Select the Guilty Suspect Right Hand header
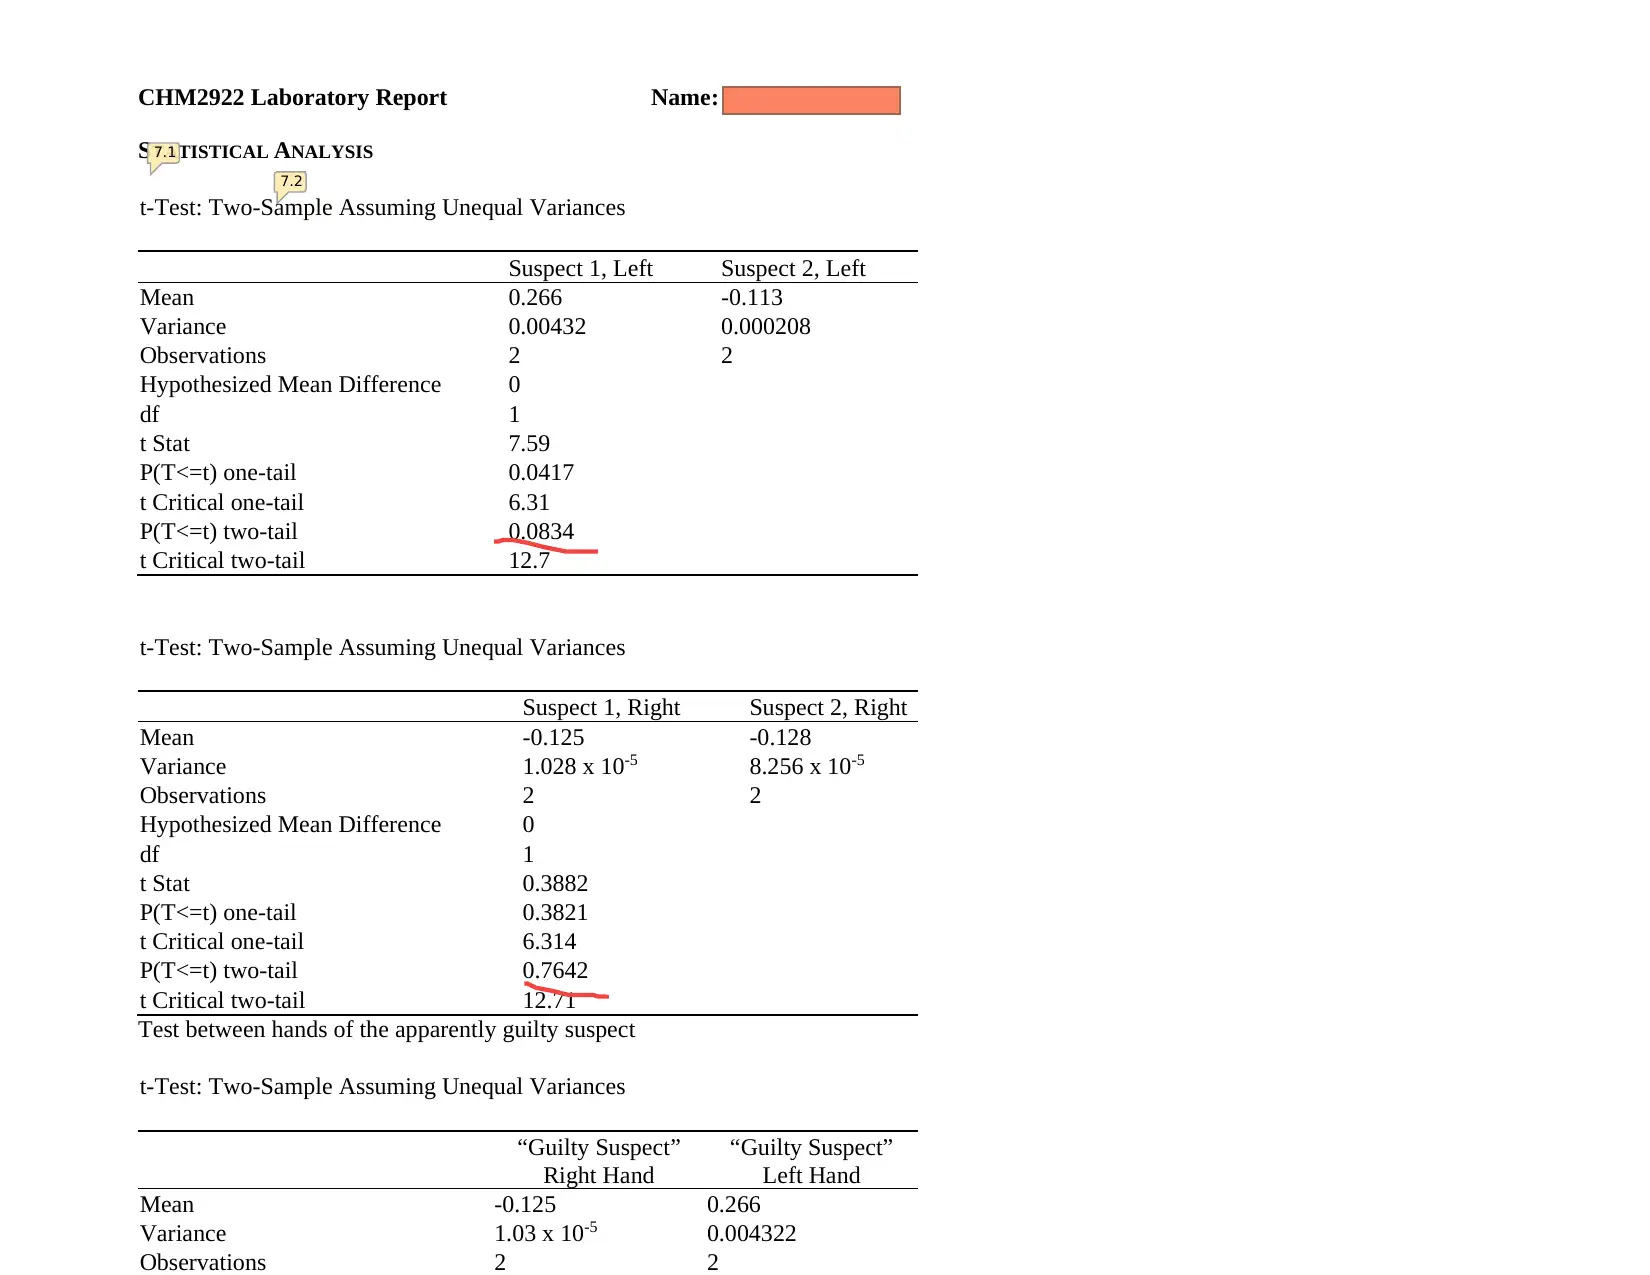This screenshot has height=1275, width=1650. point(598,1162)
